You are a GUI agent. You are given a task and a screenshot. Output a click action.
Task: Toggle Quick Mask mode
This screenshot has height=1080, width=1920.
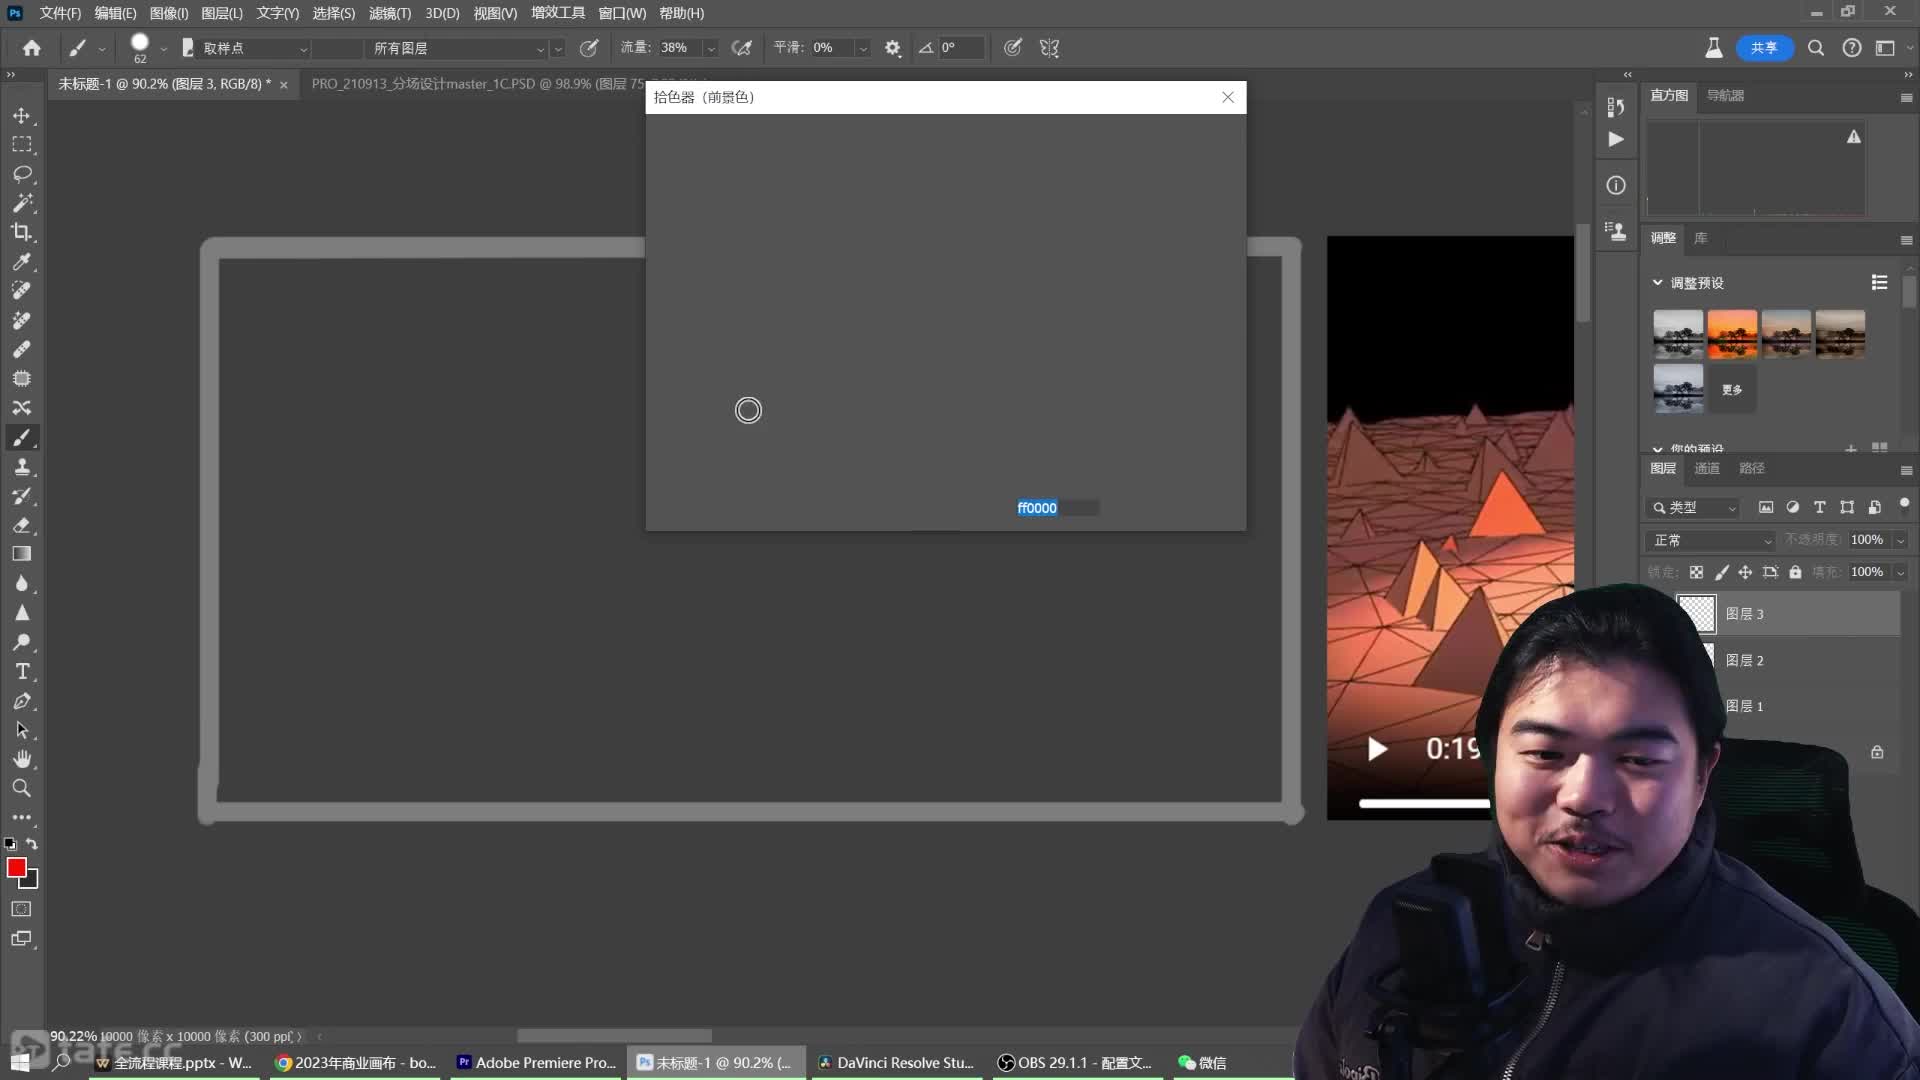click(x=22, y=909)
